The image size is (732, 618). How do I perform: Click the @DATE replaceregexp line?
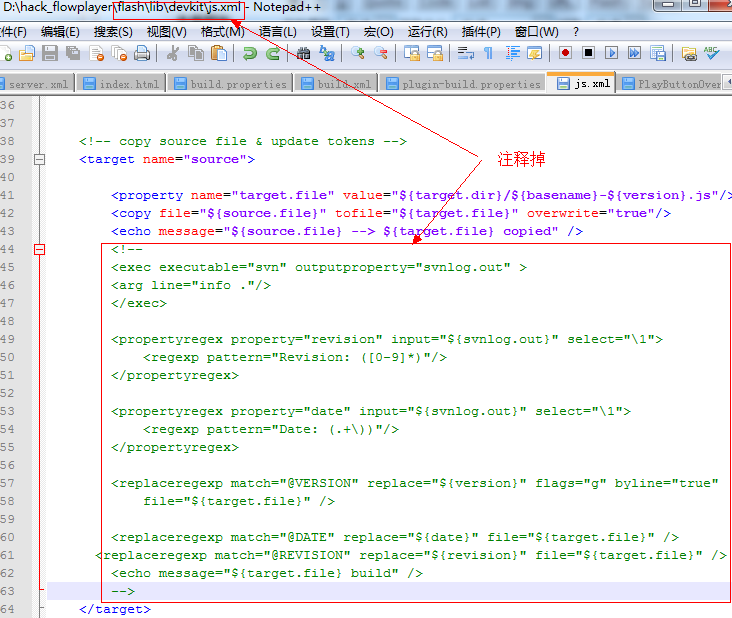pos(395,537)
